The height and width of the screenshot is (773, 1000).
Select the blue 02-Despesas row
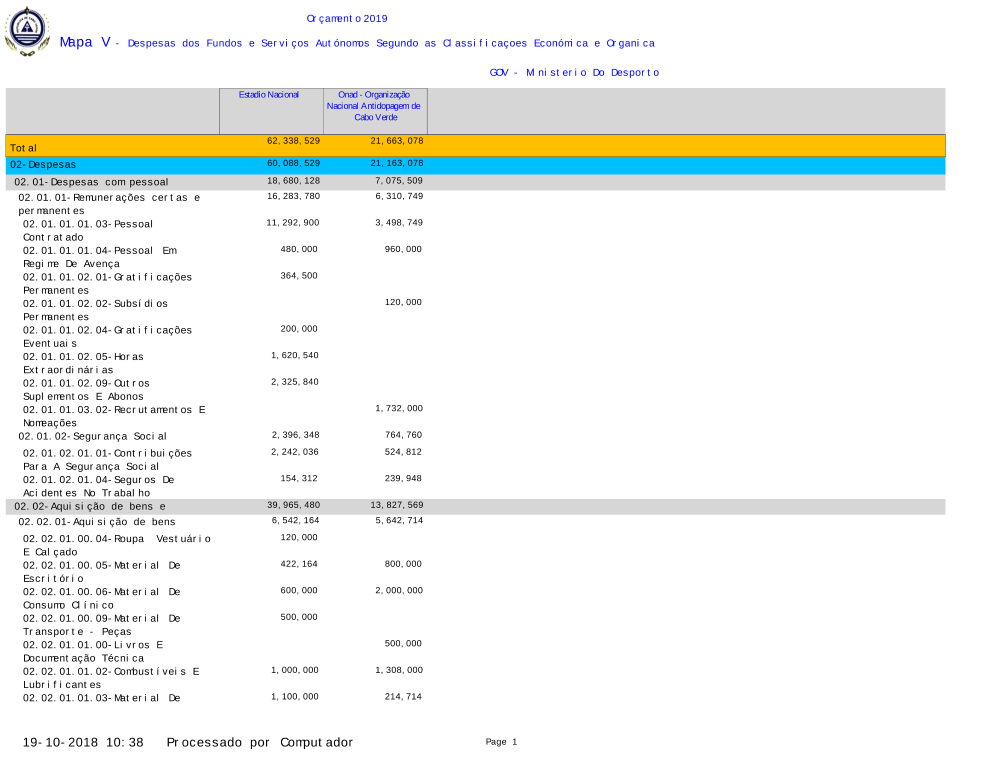pyautogui.click(x=475, y=165)
